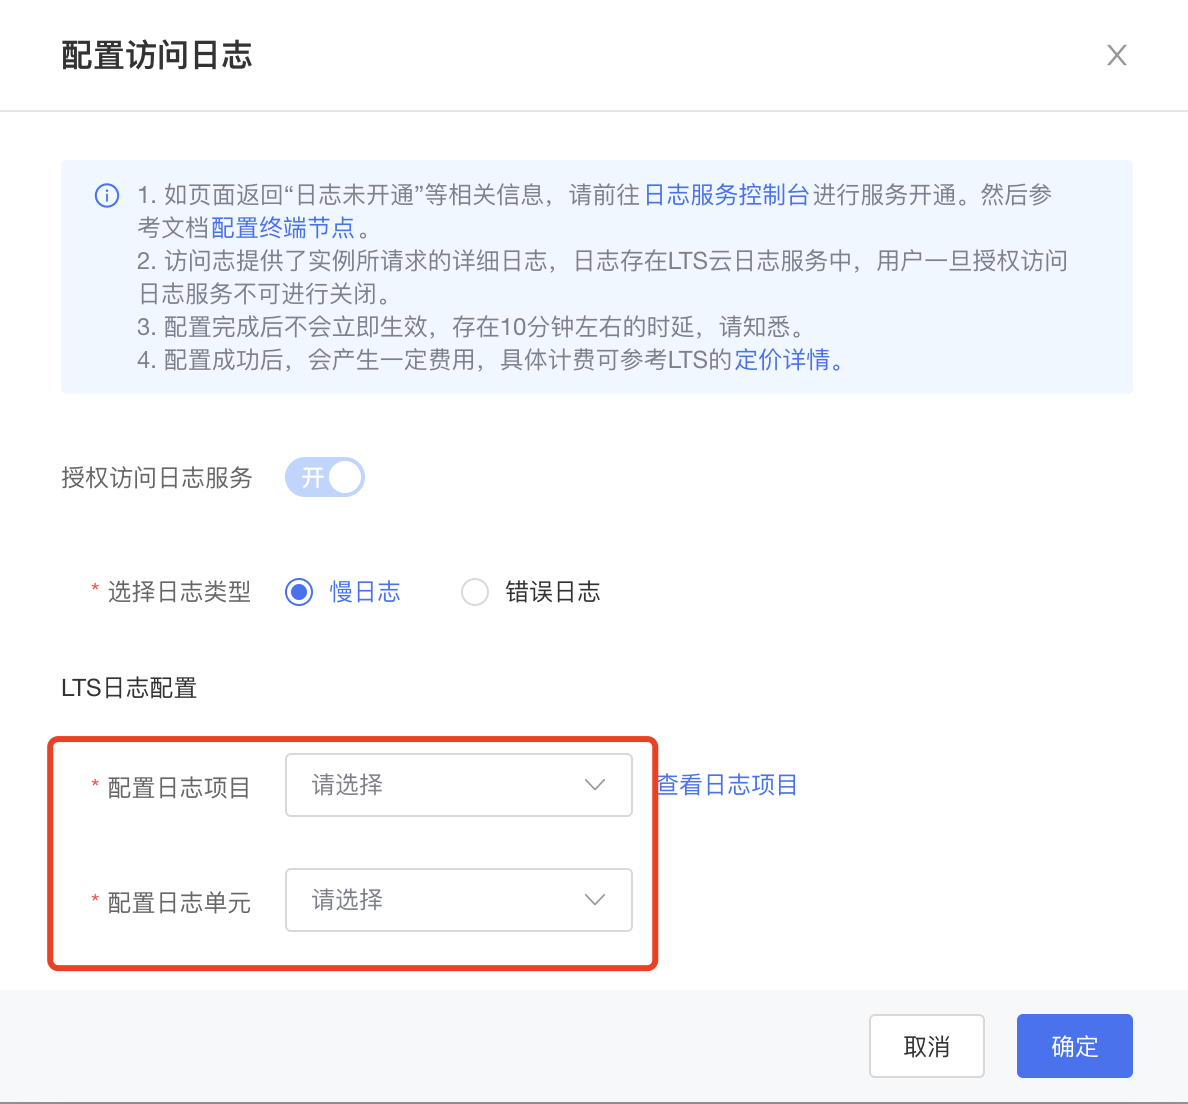
Task: Click the LTS日志配置 section heading
Action: click(x=129, y=688)
